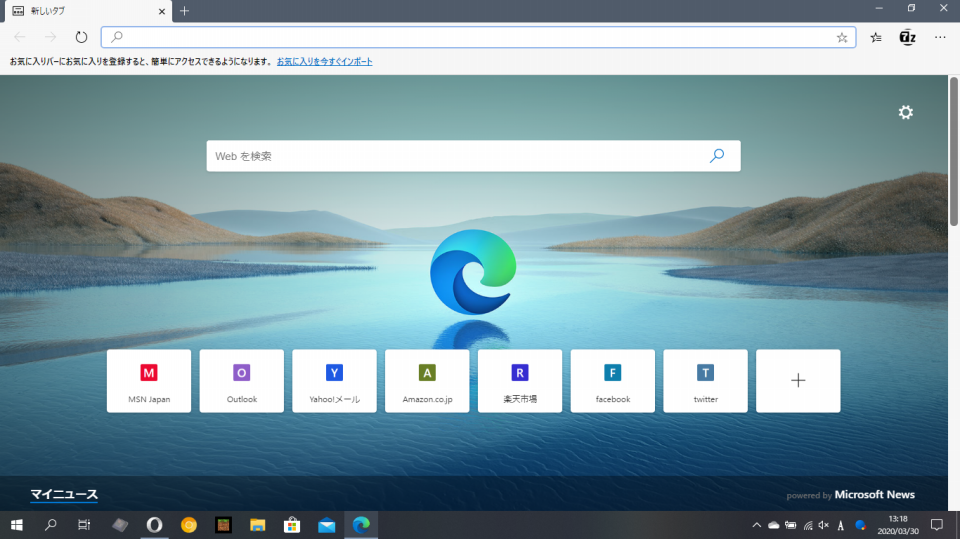
Task: Click the browser forward arrow
Action: [x=50, y=37]
